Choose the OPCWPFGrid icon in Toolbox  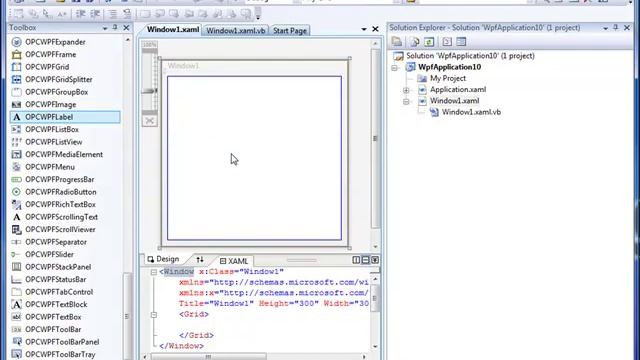(16, 67)
